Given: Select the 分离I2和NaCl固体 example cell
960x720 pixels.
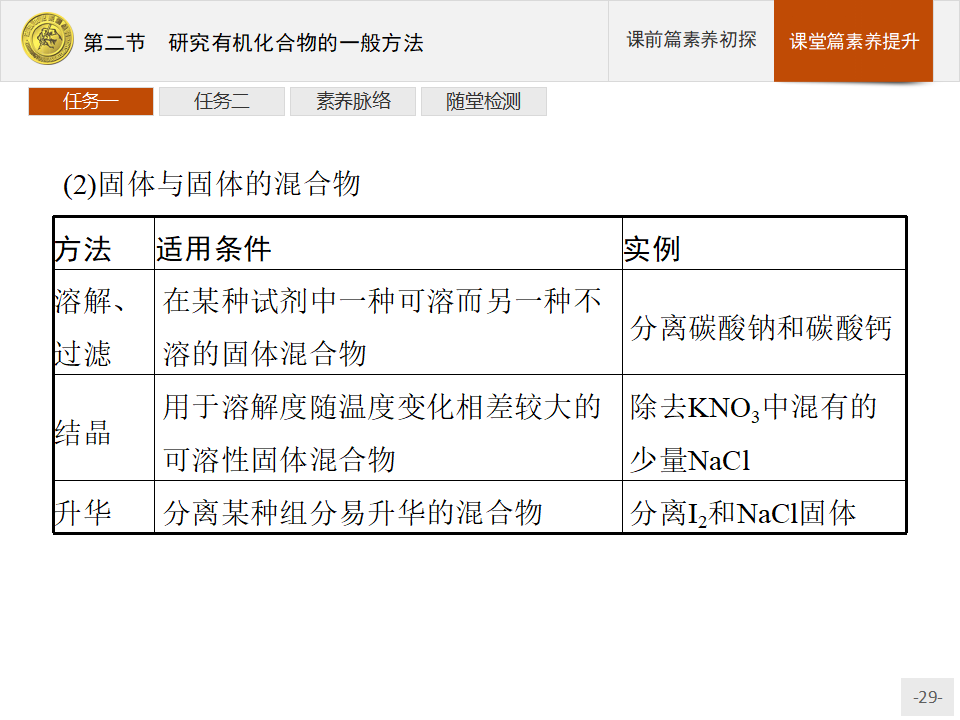Looking at the screenshot, I should click(764, 507).
